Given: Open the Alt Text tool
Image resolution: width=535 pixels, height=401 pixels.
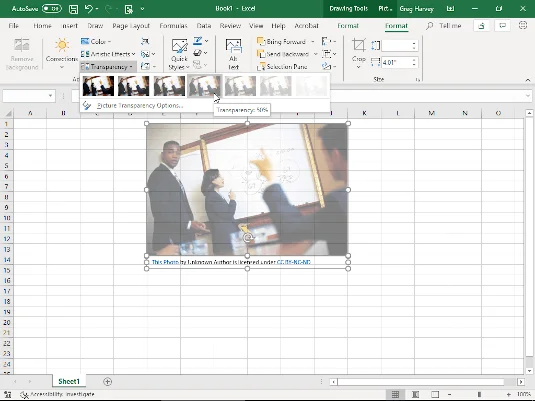Looking at the screenshot, I should [233, 54].
